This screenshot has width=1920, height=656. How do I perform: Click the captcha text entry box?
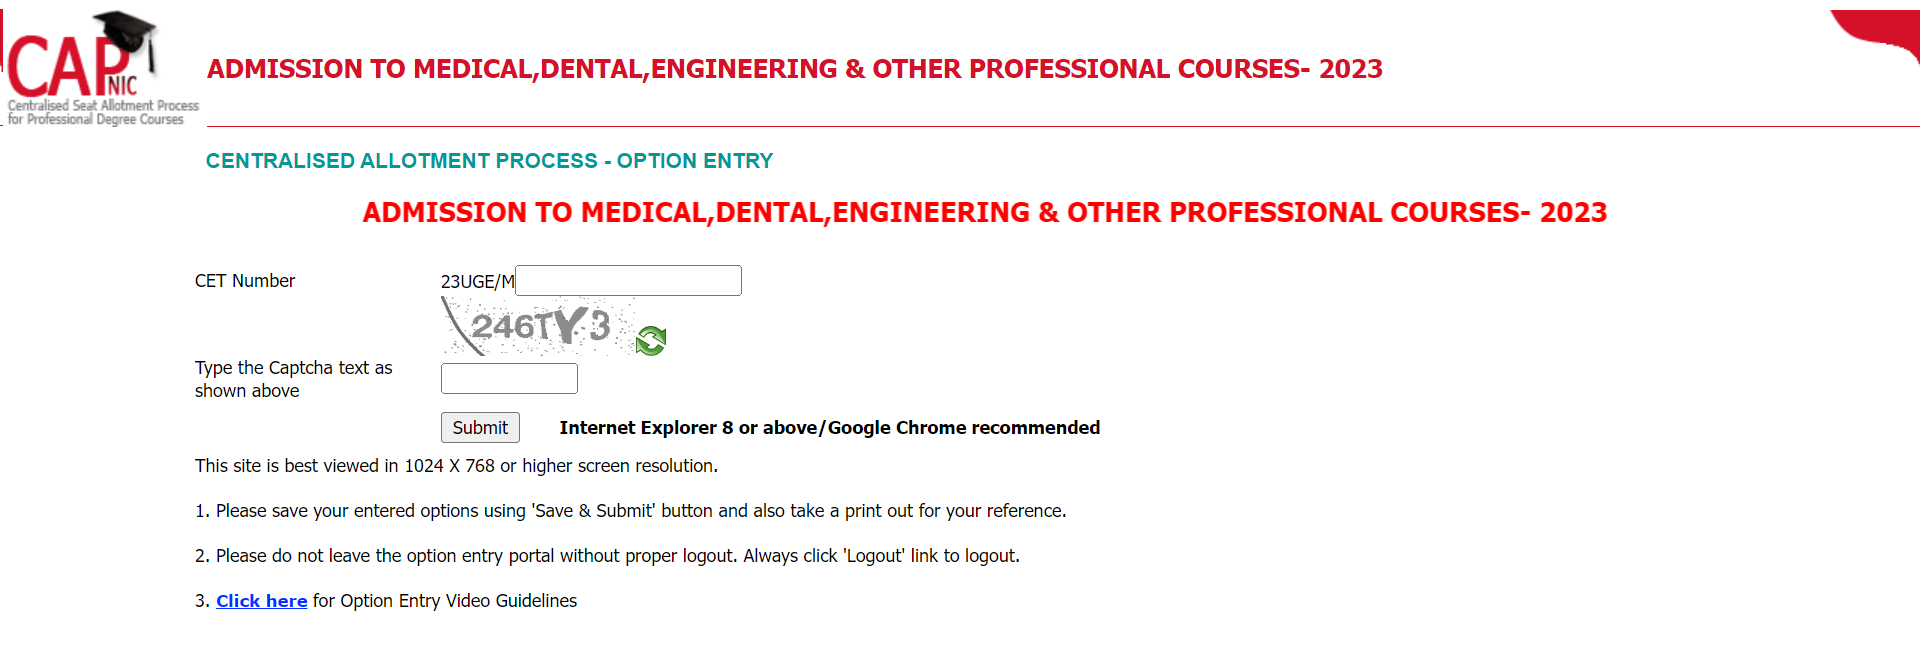click(509, 379)
